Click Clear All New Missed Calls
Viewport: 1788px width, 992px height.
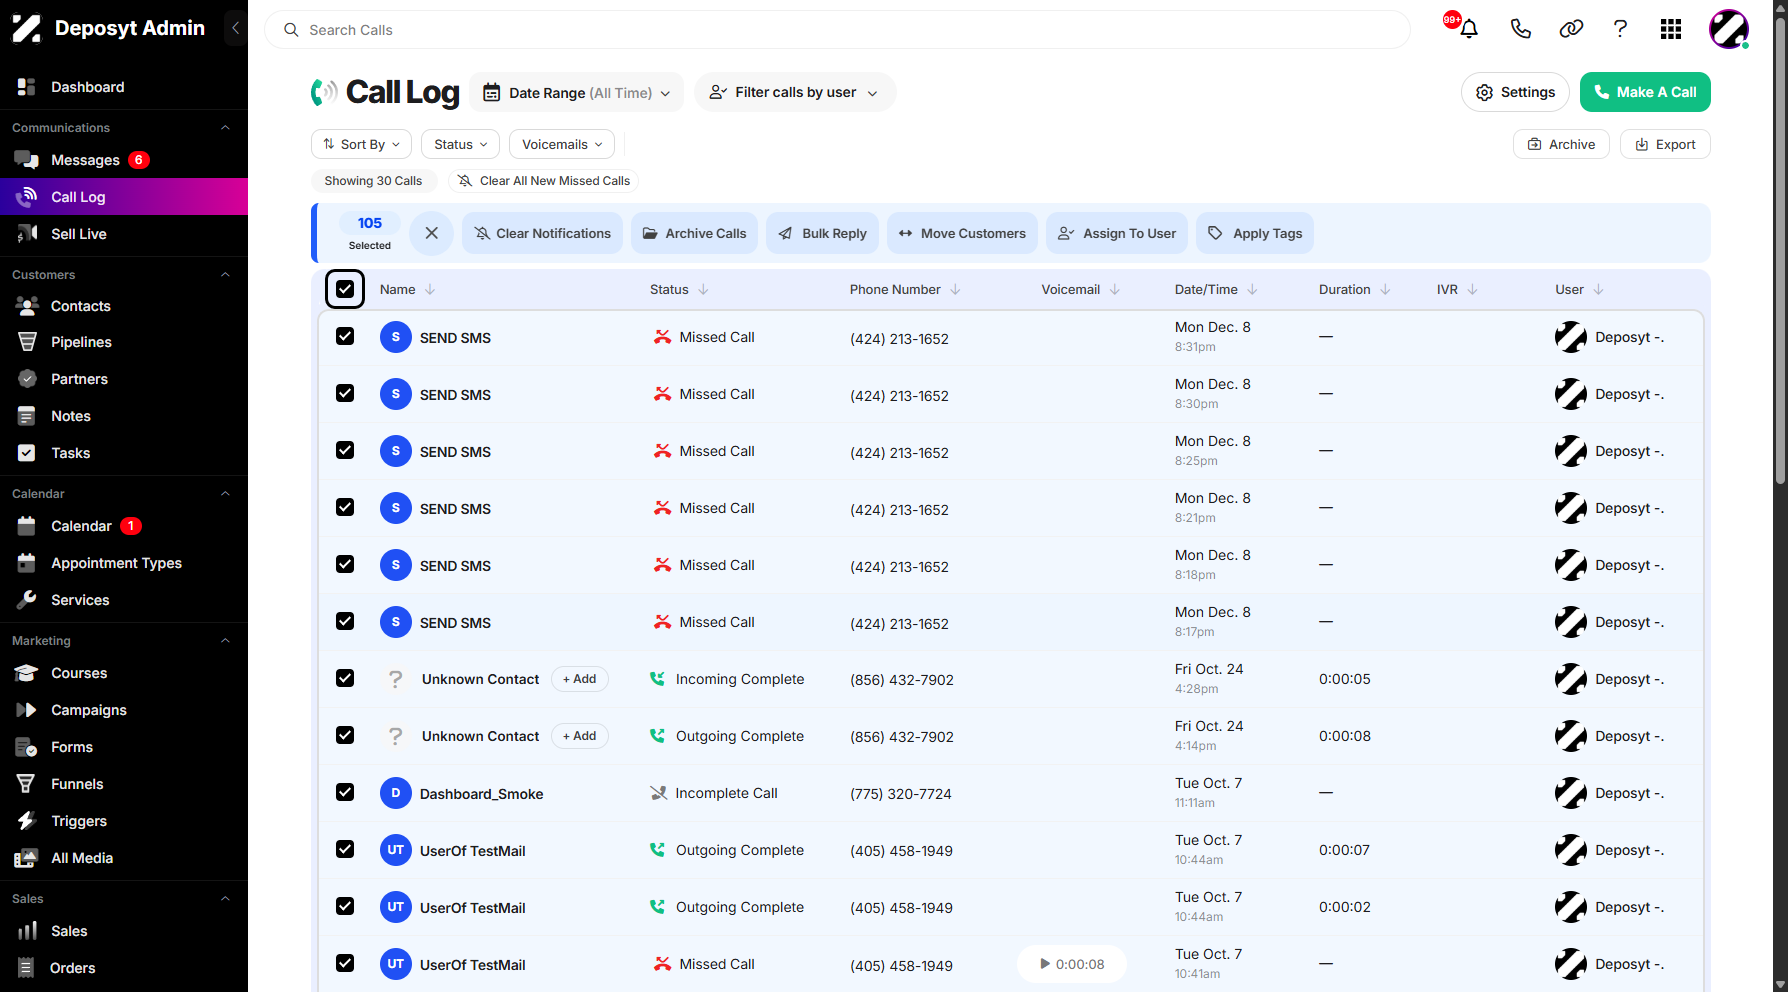click(x=544, y=181)
